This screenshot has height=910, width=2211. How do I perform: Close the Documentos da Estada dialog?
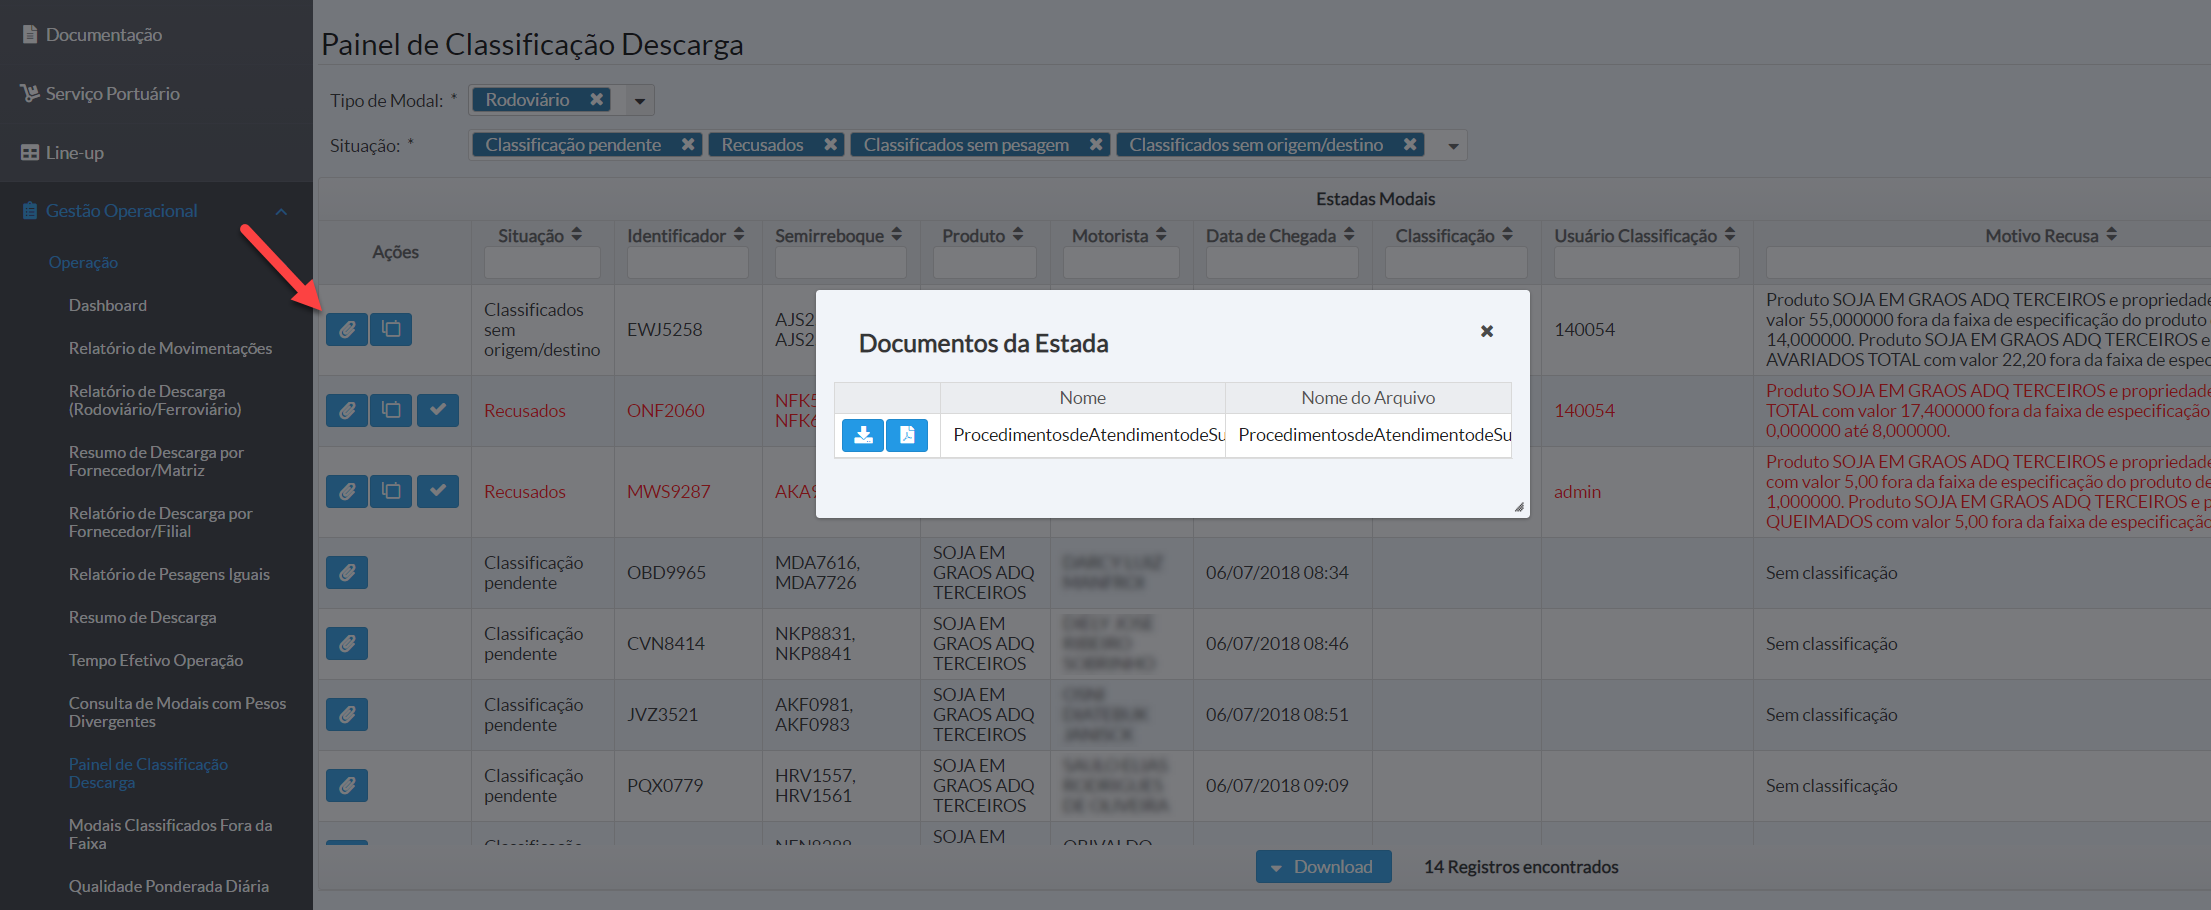(x=1486, y=331)
